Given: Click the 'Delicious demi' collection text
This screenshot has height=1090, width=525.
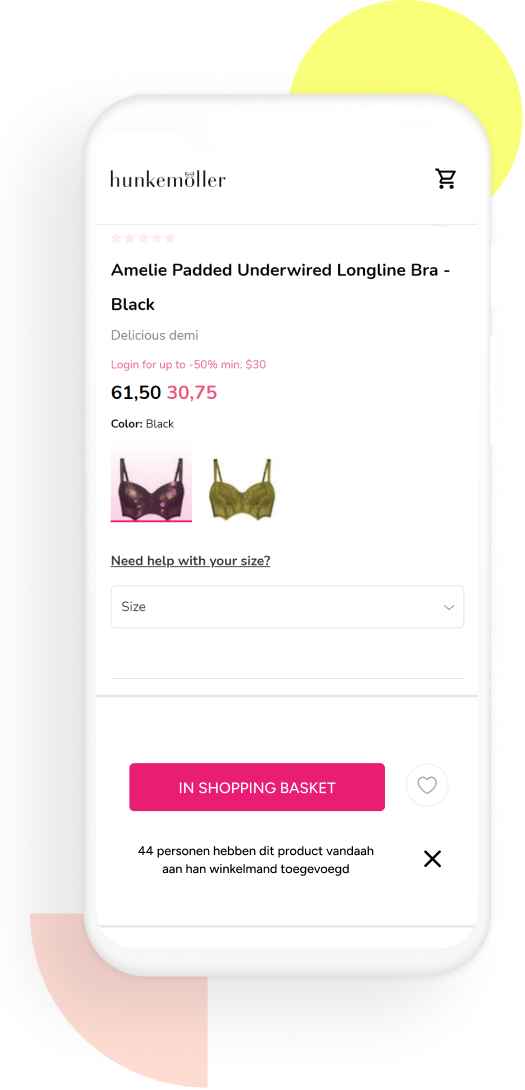Looking at the screenshot, I should [154, 335].
